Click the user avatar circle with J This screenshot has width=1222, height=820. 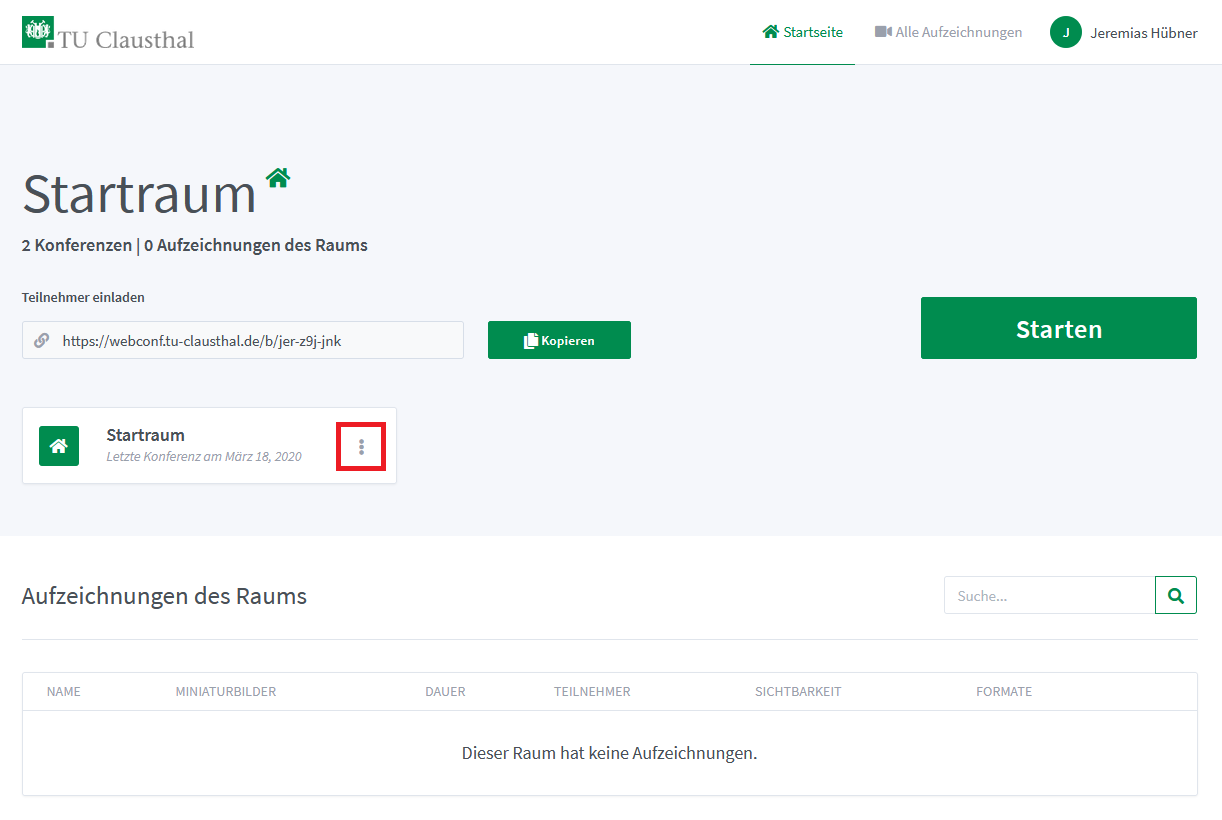pos(1065,33)
